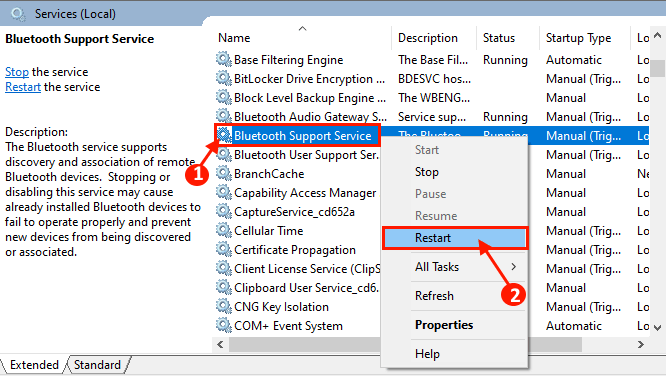Select the BranchCache service gear icon
The width and height of the screenshot is (666, 376).
tap(223, 173)
